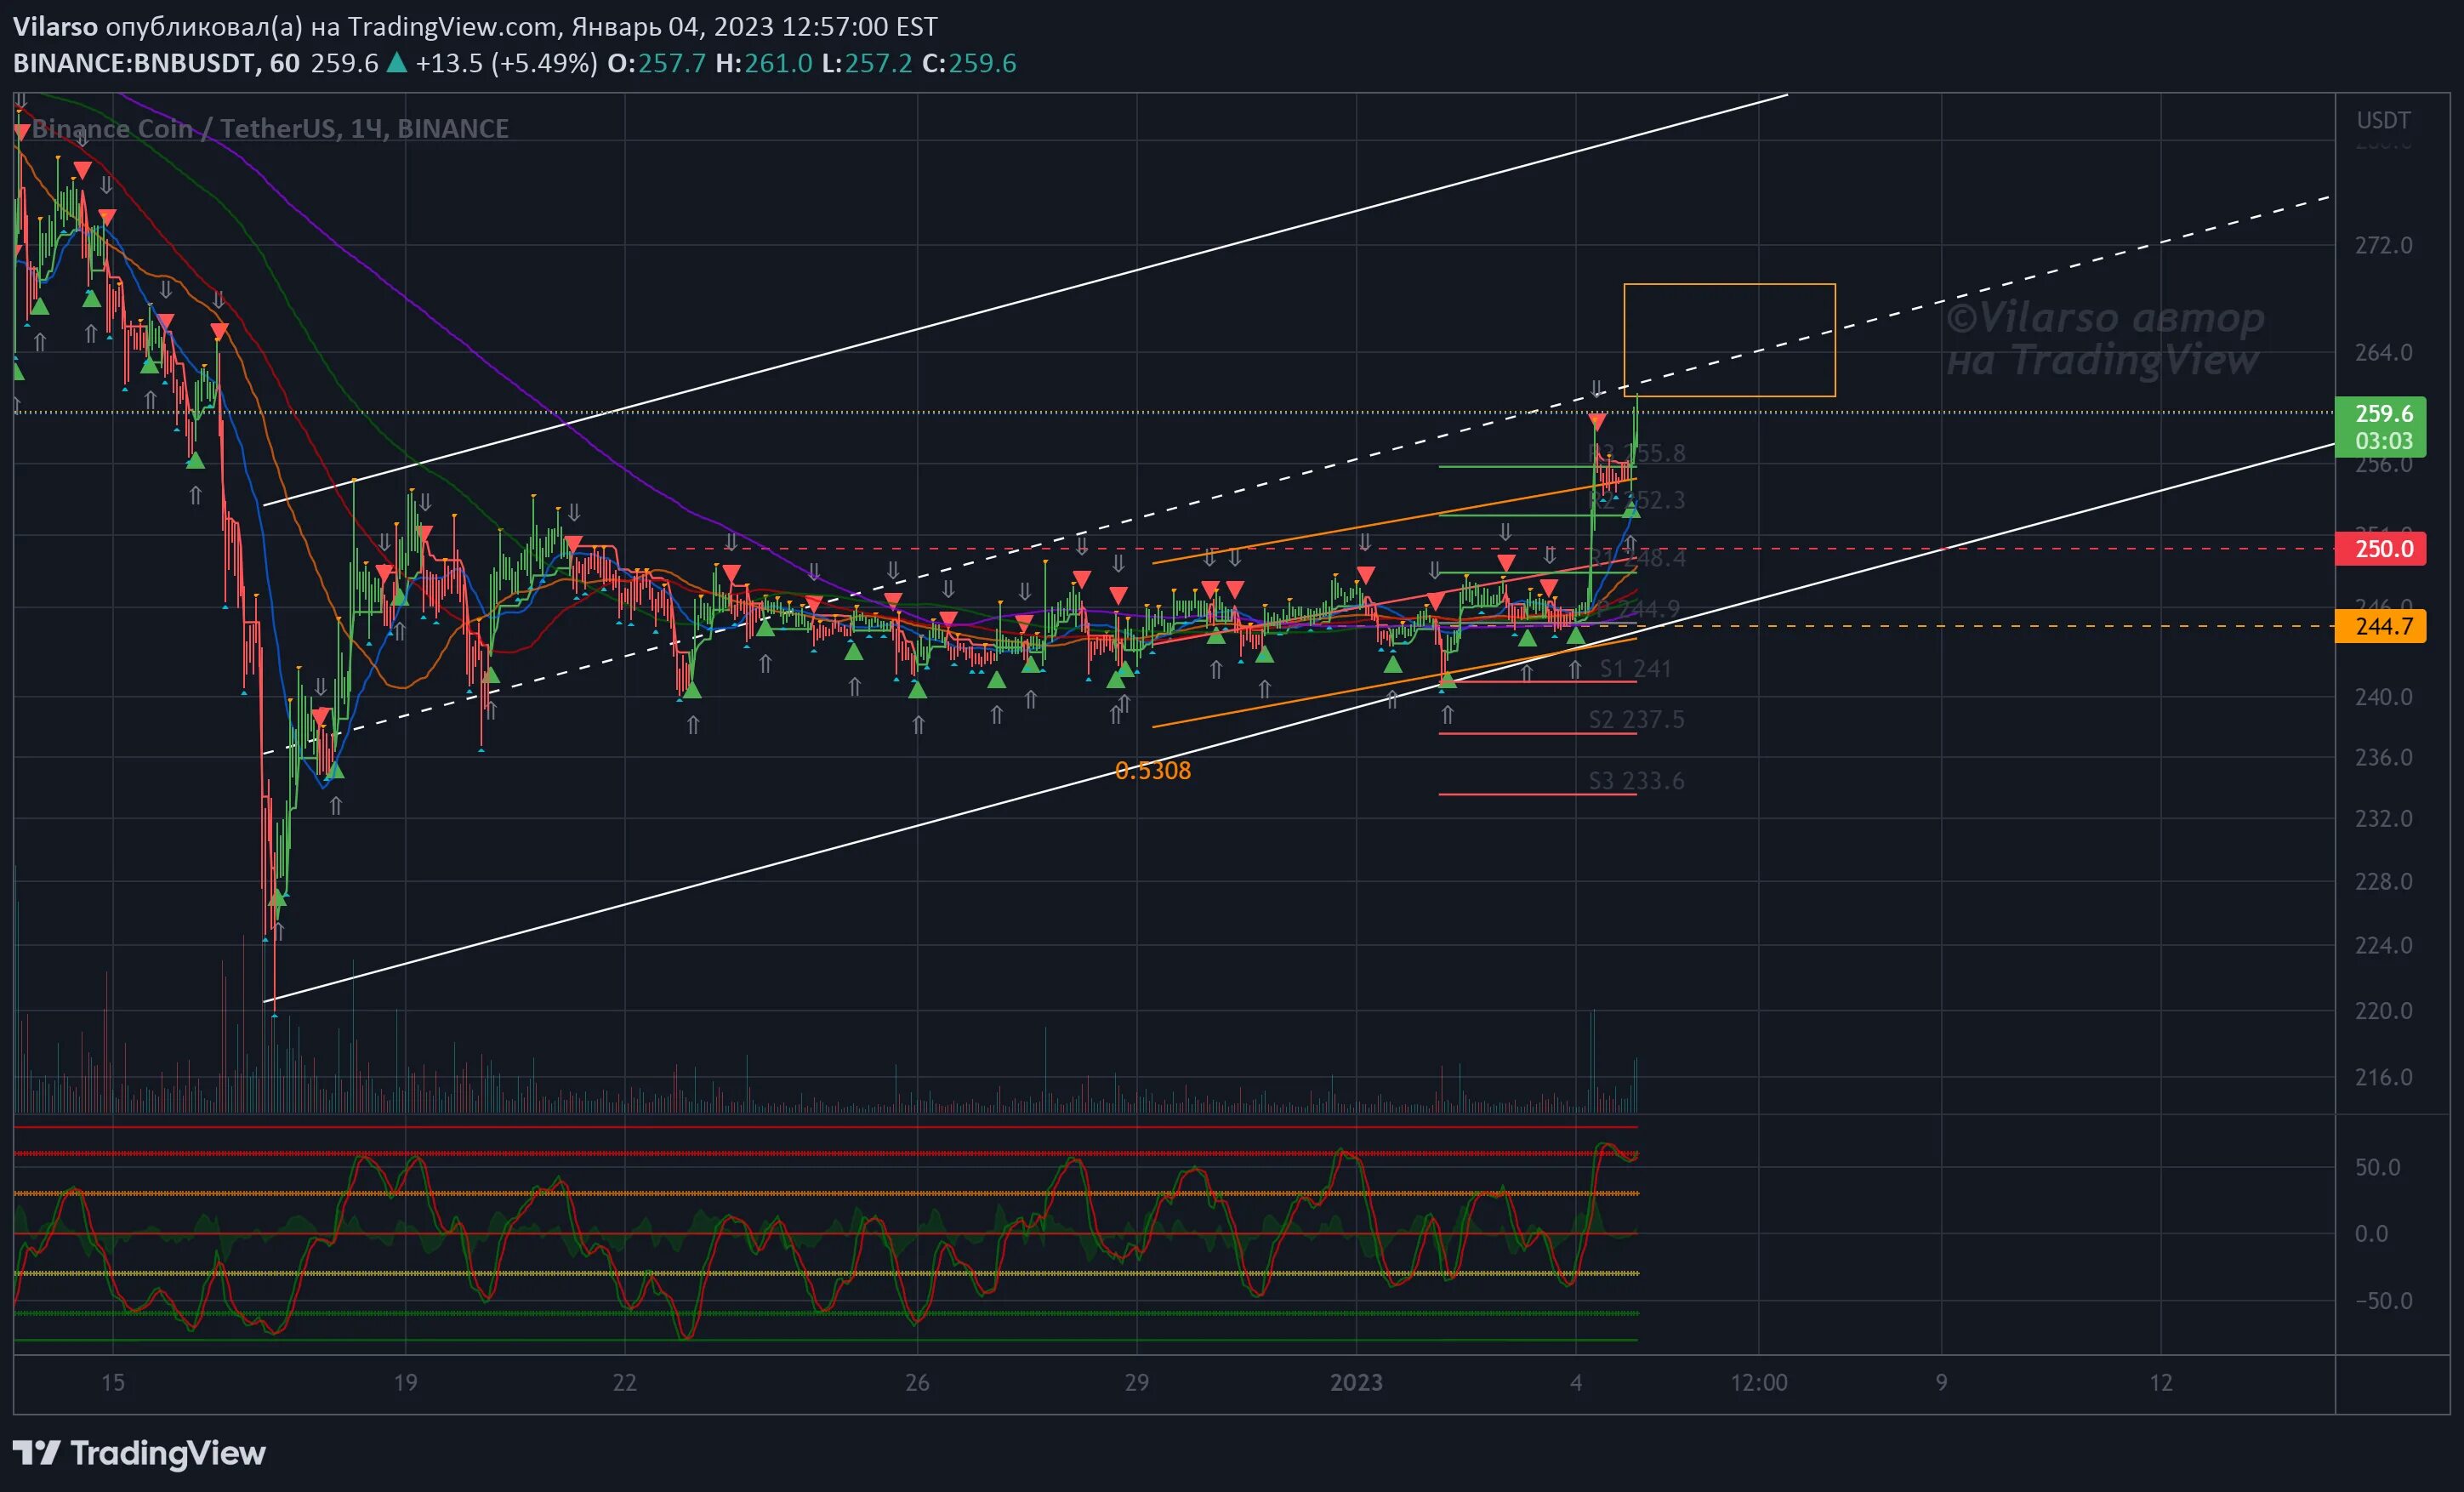Select the orange target rectangle on chart
The width and height of the screenshot is (2464, 1492).
point(1729,340)
